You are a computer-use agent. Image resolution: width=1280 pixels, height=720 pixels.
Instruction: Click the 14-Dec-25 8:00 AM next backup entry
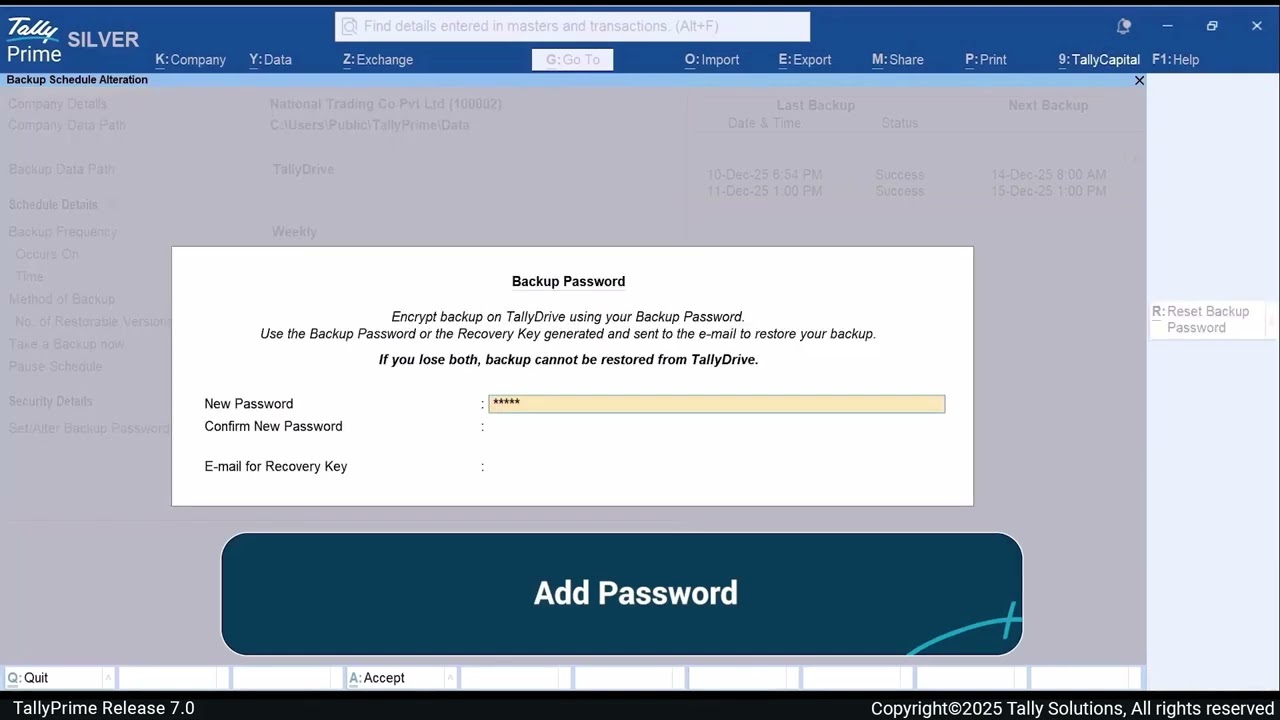coord(1048,174)
